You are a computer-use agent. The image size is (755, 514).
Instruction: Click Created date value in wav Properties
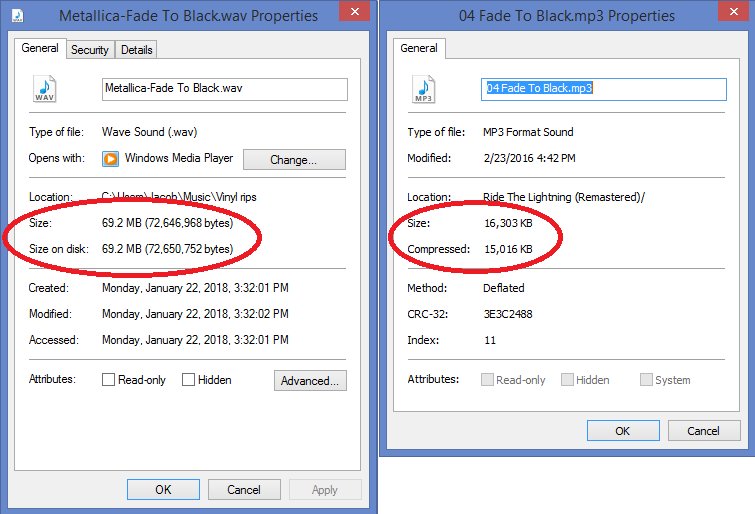coord(195,288)
